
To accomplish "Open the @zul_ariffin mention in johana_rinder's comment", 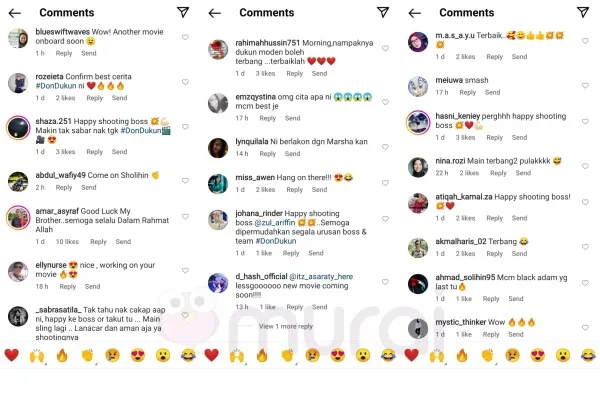I will click(275, 222).
